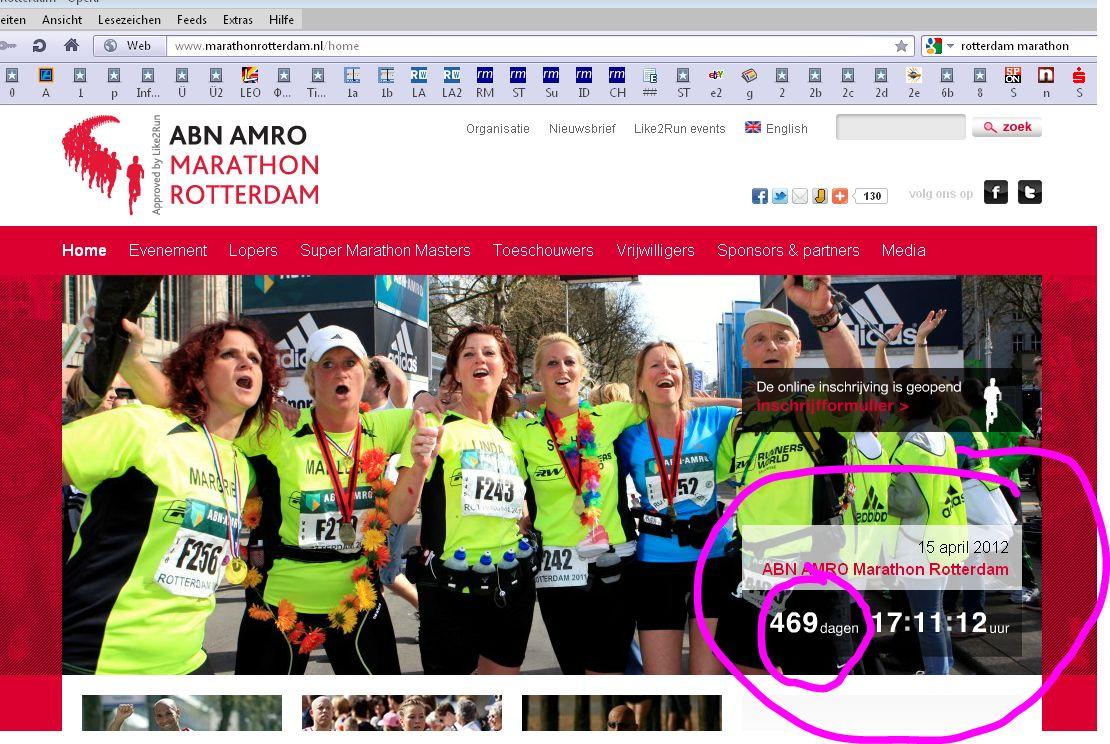Open the Nieuwsbrief link
This screenshot has width=1110, height=744.
[582, 129]
